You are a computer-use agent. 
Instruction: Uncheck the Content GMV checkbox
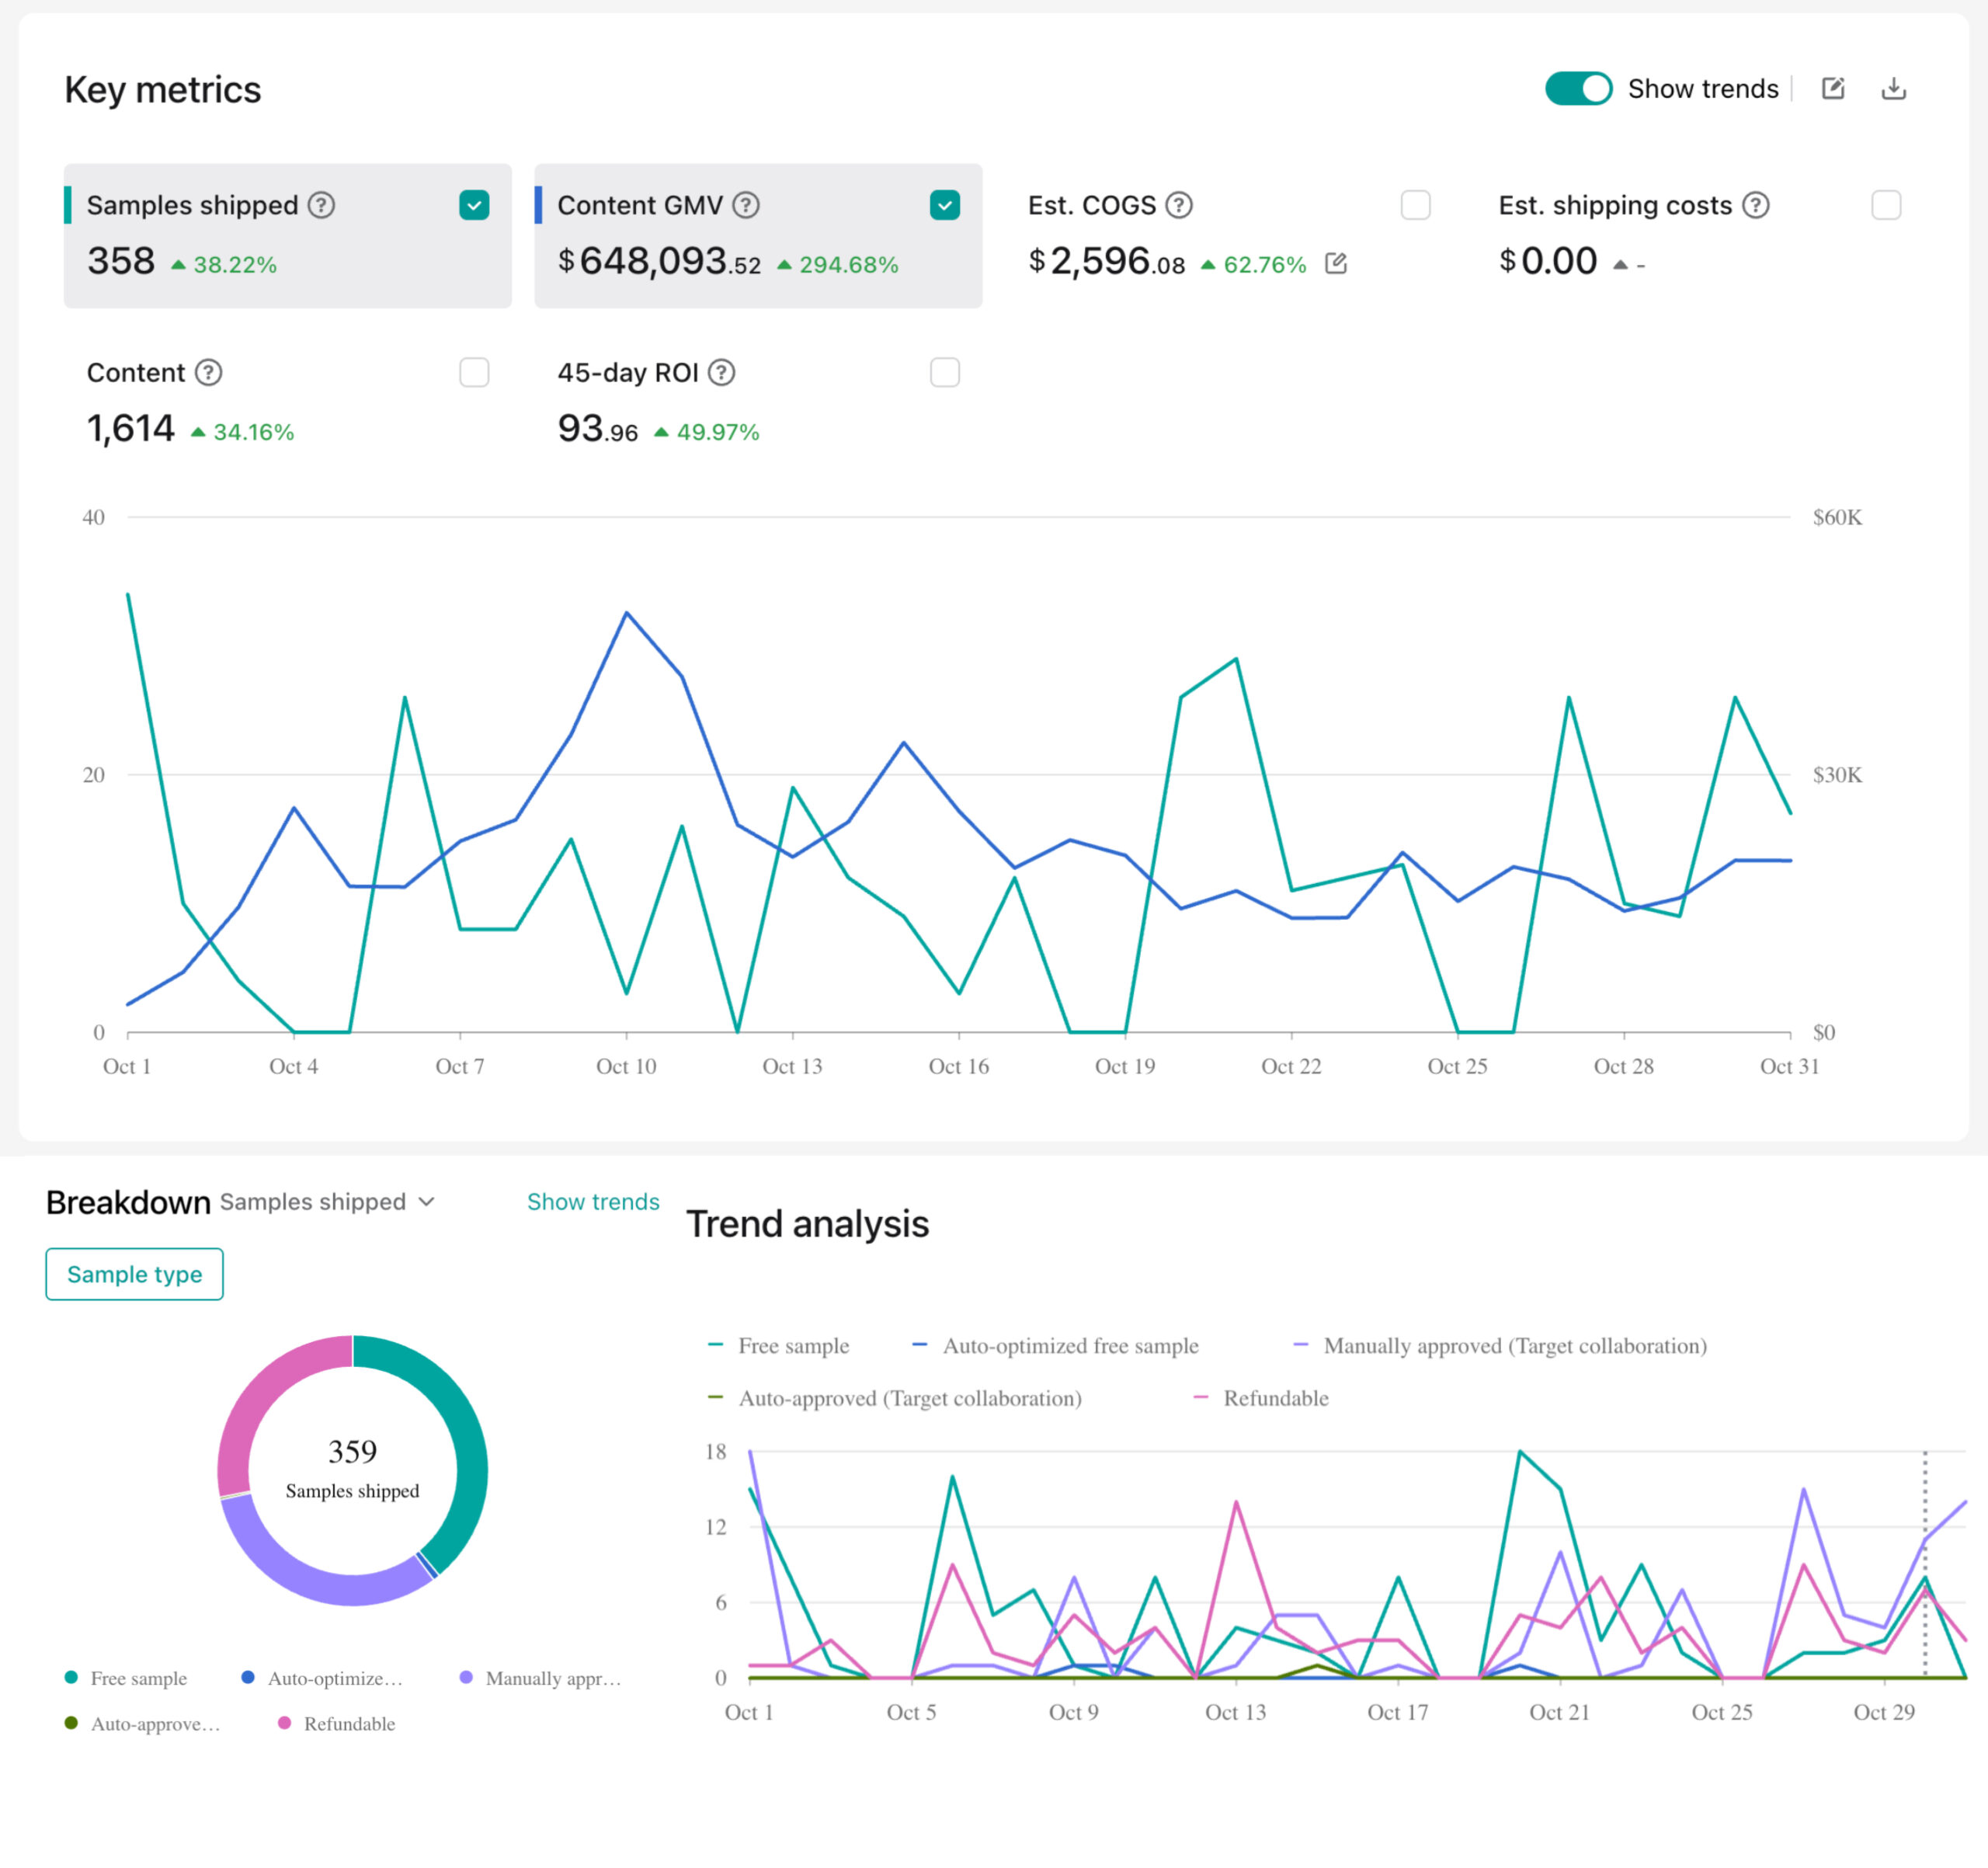pyautogui.click(x=944, y=205)
